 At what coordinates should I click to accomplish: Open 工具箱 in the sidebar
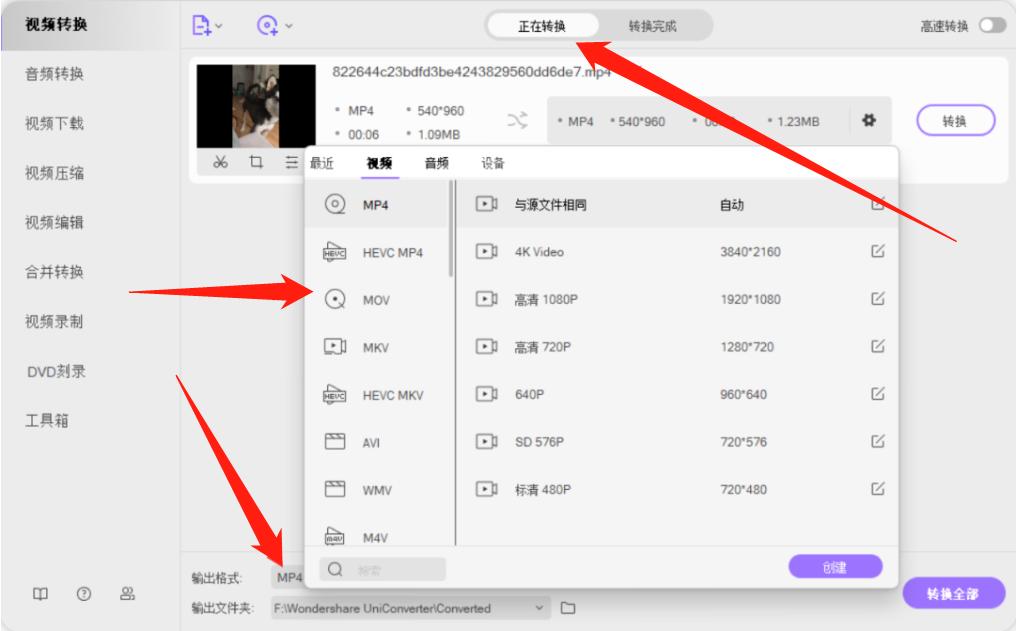click(47, 420)
